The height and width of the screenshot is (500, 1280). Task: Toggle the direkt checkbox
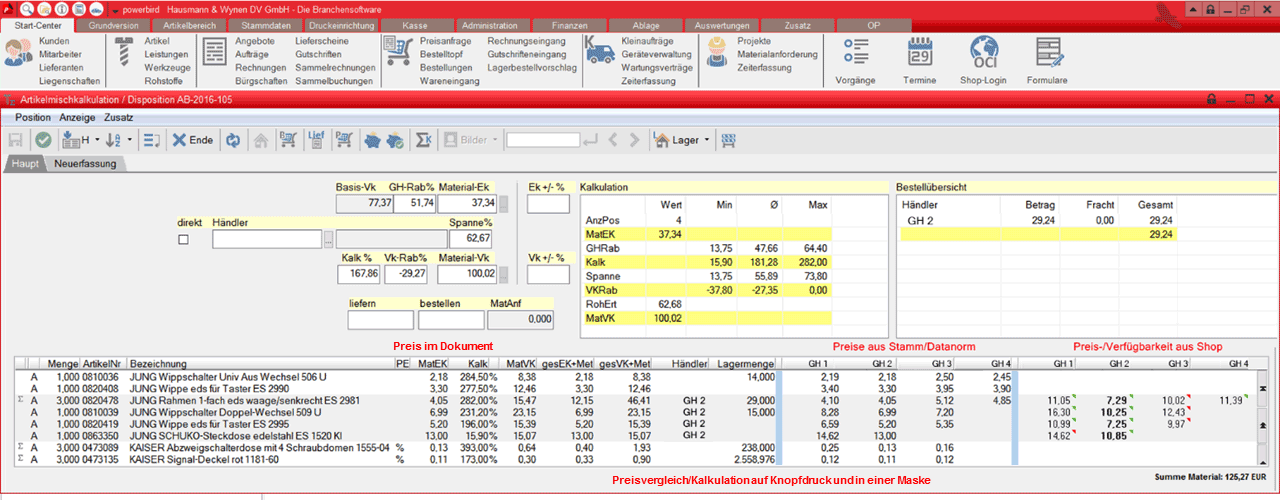(183, 239)
